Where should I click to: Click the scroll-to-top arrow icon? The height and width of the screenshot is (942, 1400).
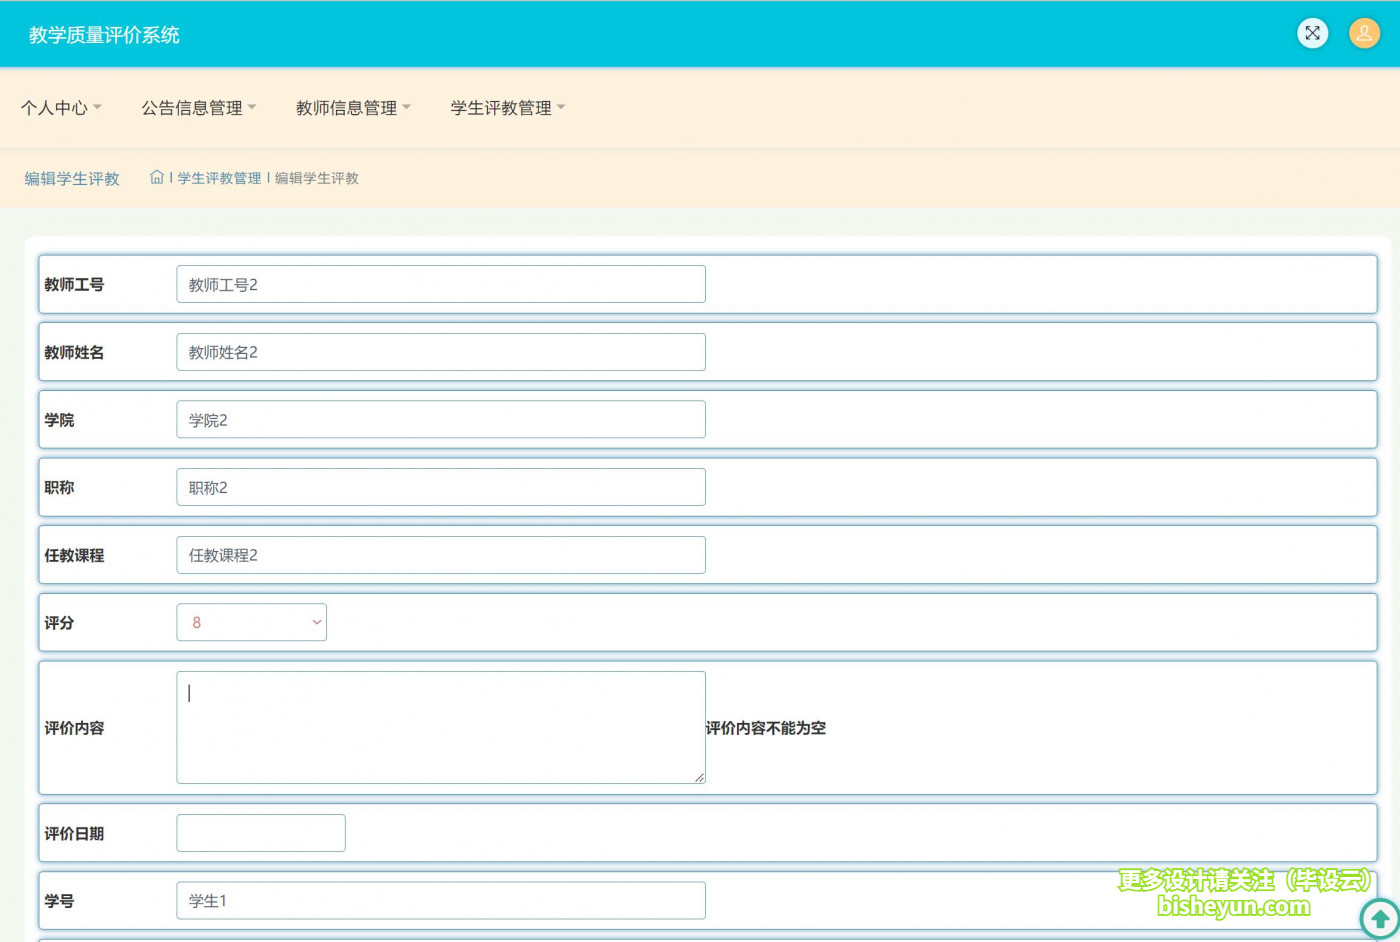[1380, 918]
